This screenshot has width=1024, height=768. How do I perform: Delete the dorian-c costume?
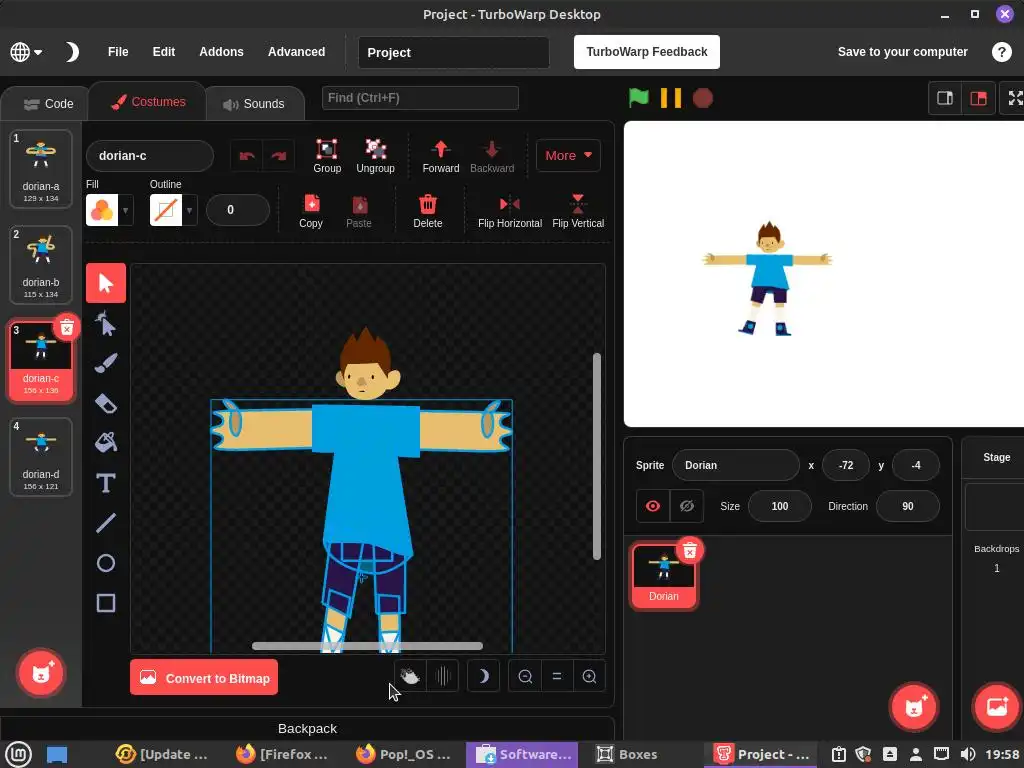(x=67, y=328)
